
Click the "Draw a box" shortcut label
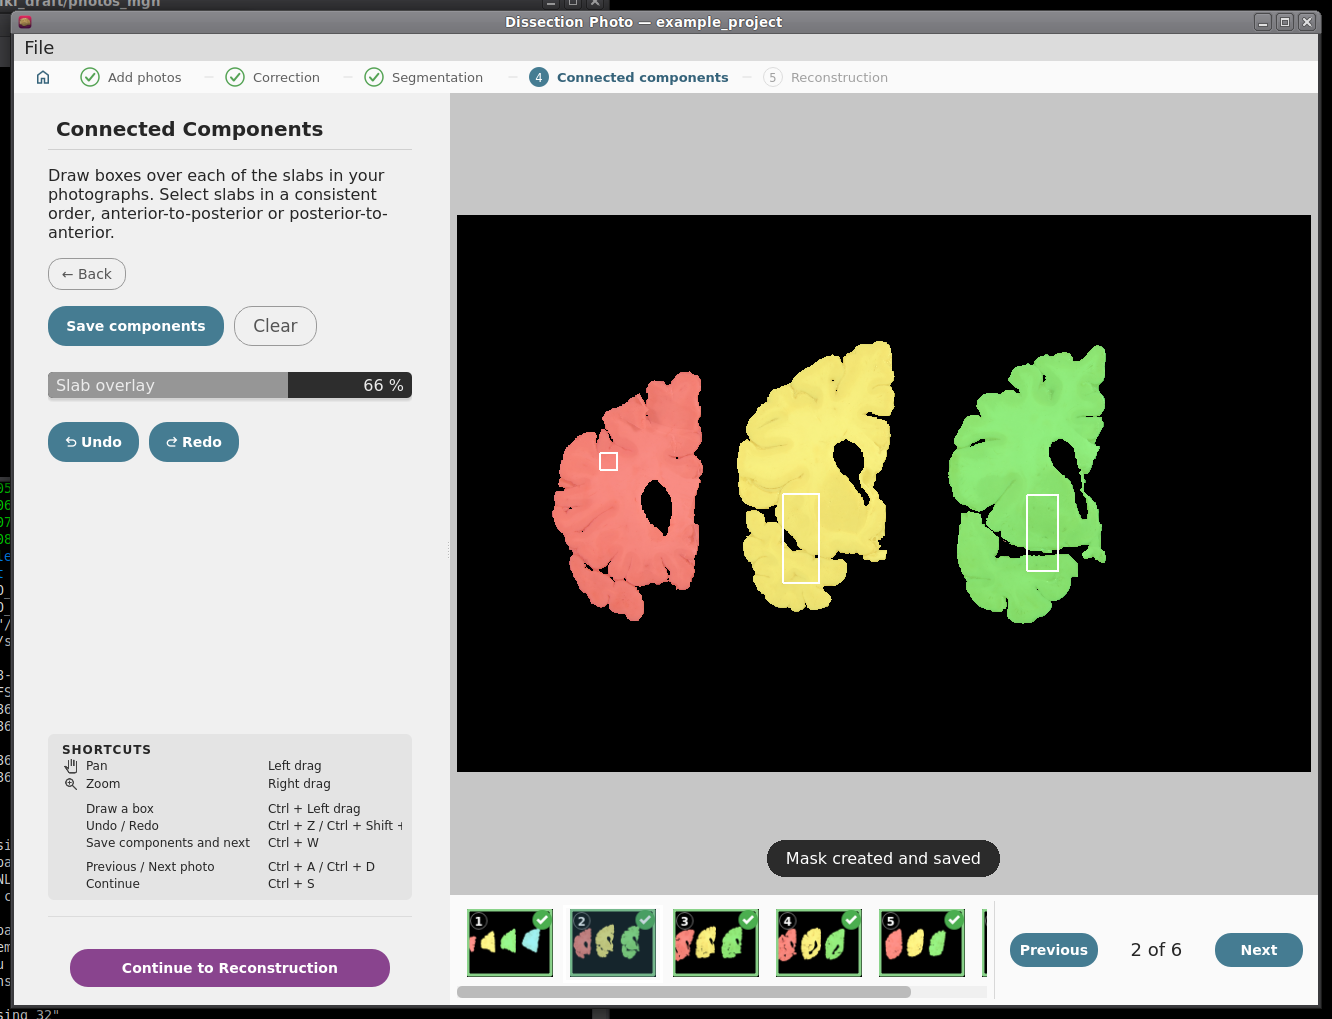(120, 809)
